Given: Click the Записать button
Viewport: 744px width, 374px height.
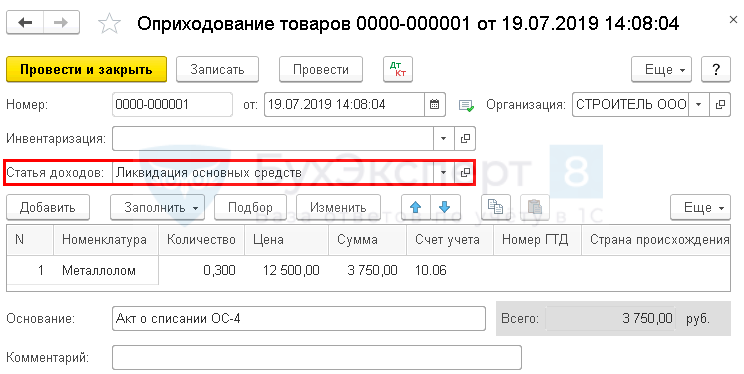Looking at the screenshot, I should (x=217, y=69).
